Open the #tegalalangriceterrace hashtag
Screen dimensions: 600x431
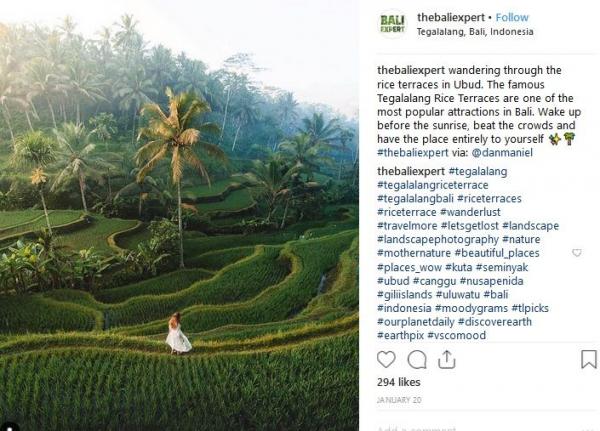pos(432,185)
